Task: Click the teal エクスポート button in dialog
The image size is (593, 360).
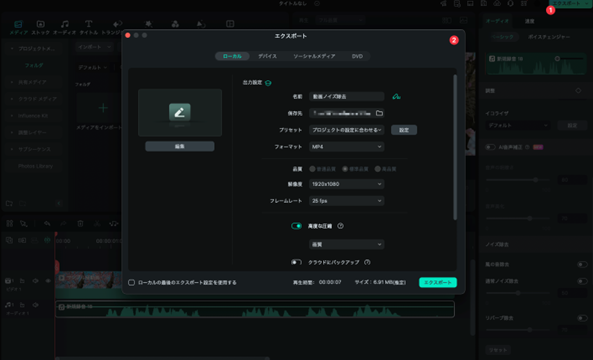Action: [x=438, y=282]
